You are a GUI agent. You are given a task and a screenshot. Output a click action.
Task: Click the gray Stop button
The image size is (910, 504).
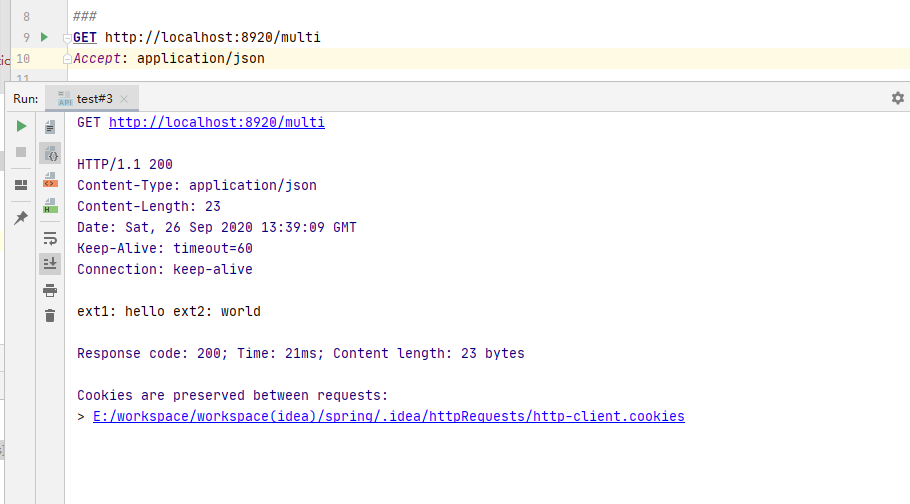(x=21, y=152)
